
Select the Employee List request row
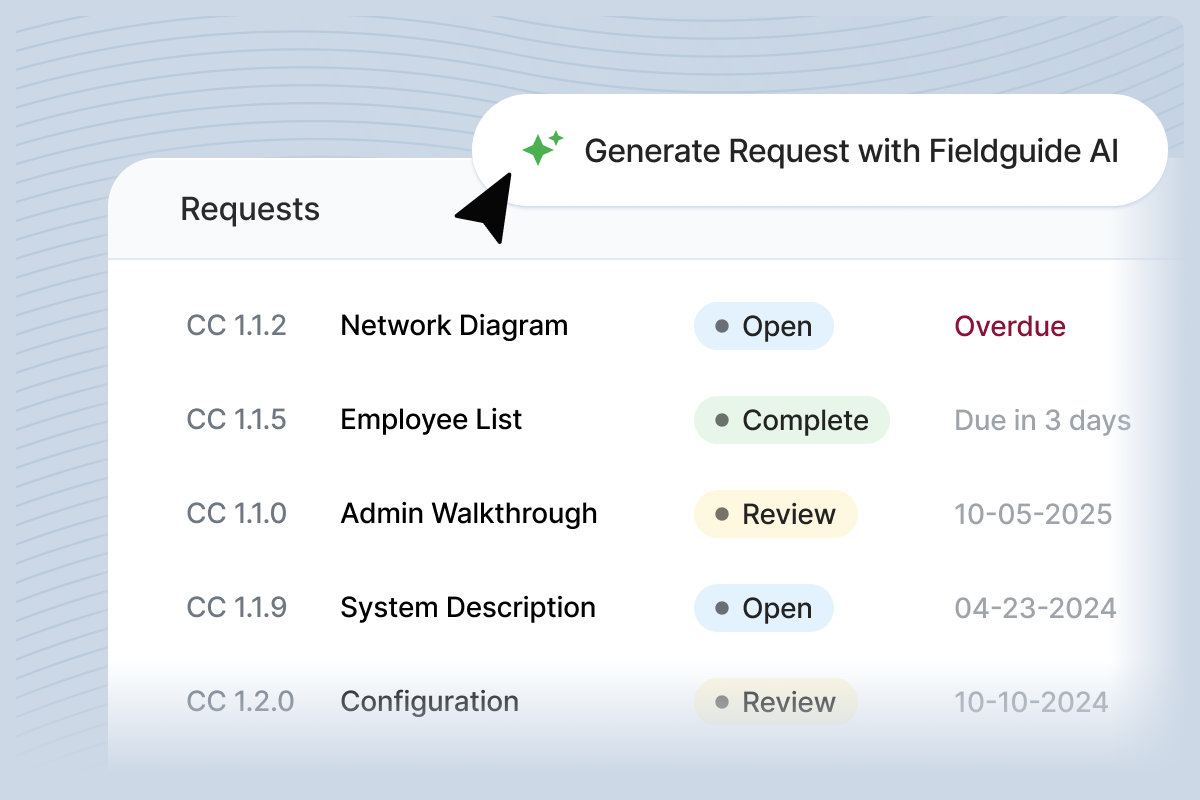431,420
